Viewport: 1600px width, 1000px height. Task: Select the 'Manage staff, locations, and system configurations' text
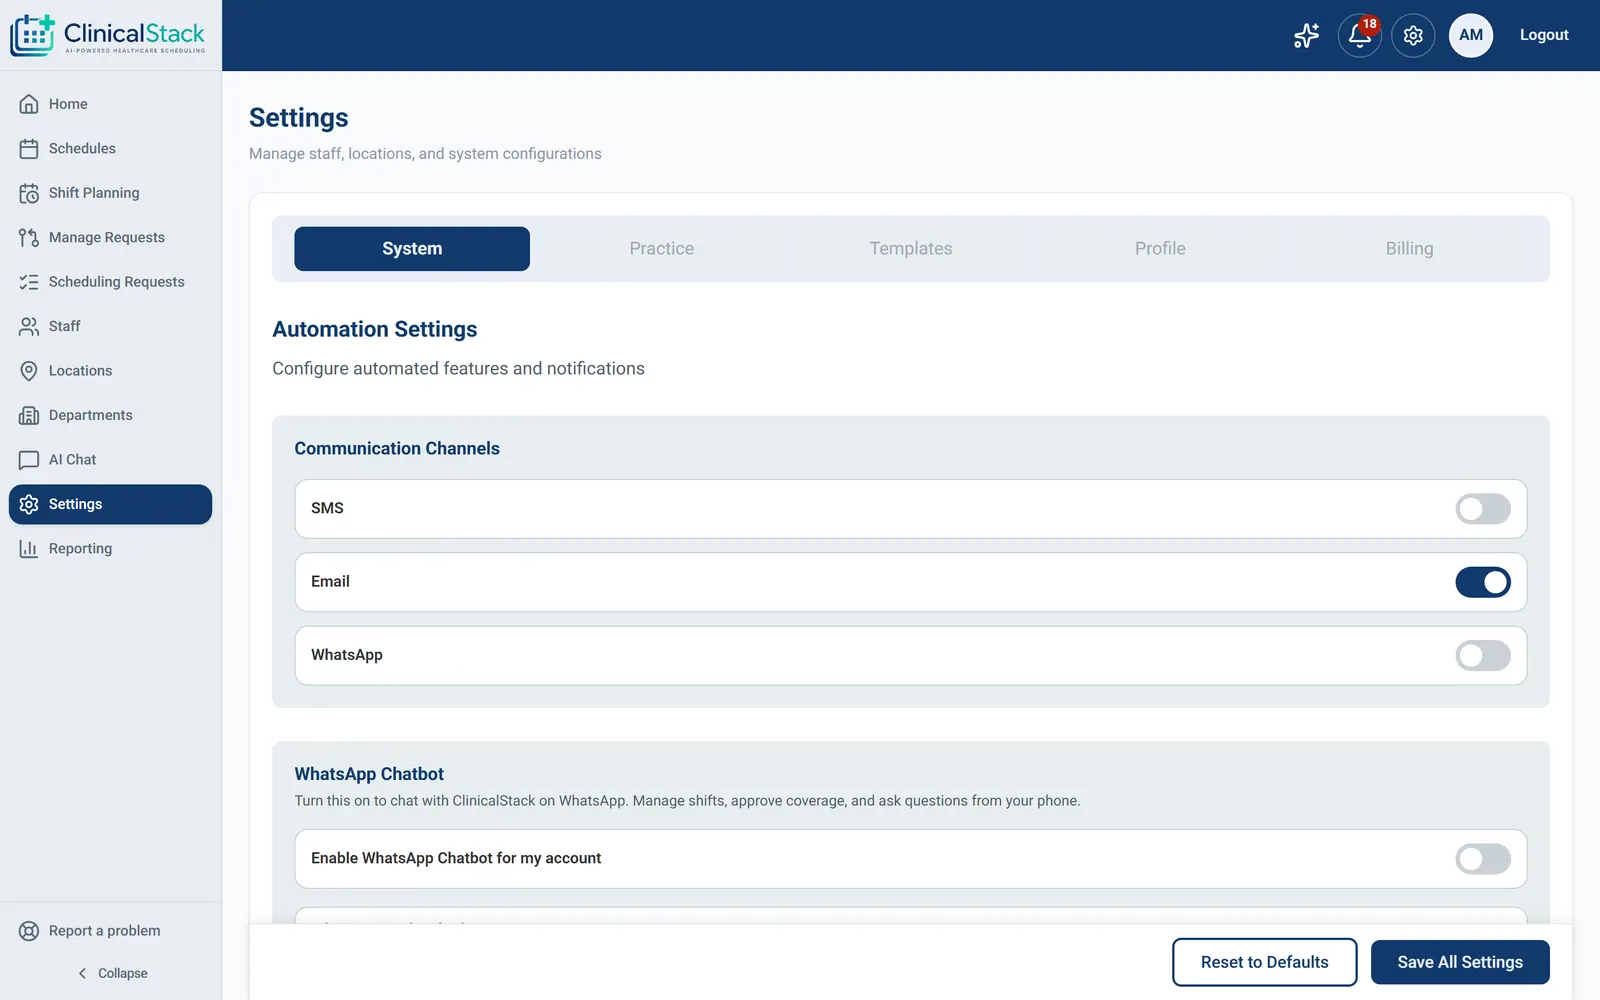(x=425, y=154)
